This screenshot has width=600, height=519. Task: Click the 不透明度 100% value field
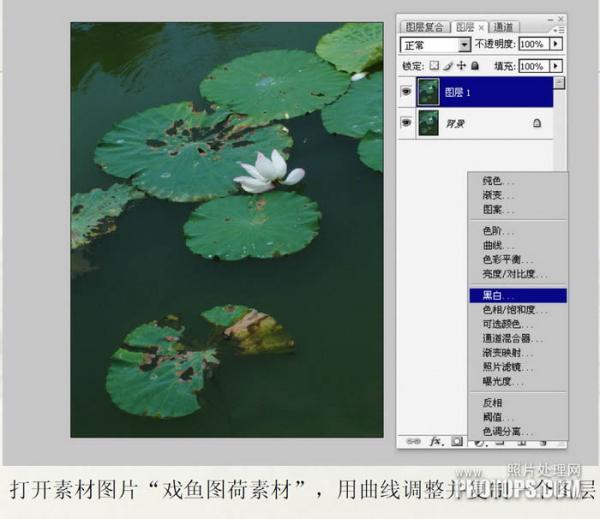click(x=532, y=45)
